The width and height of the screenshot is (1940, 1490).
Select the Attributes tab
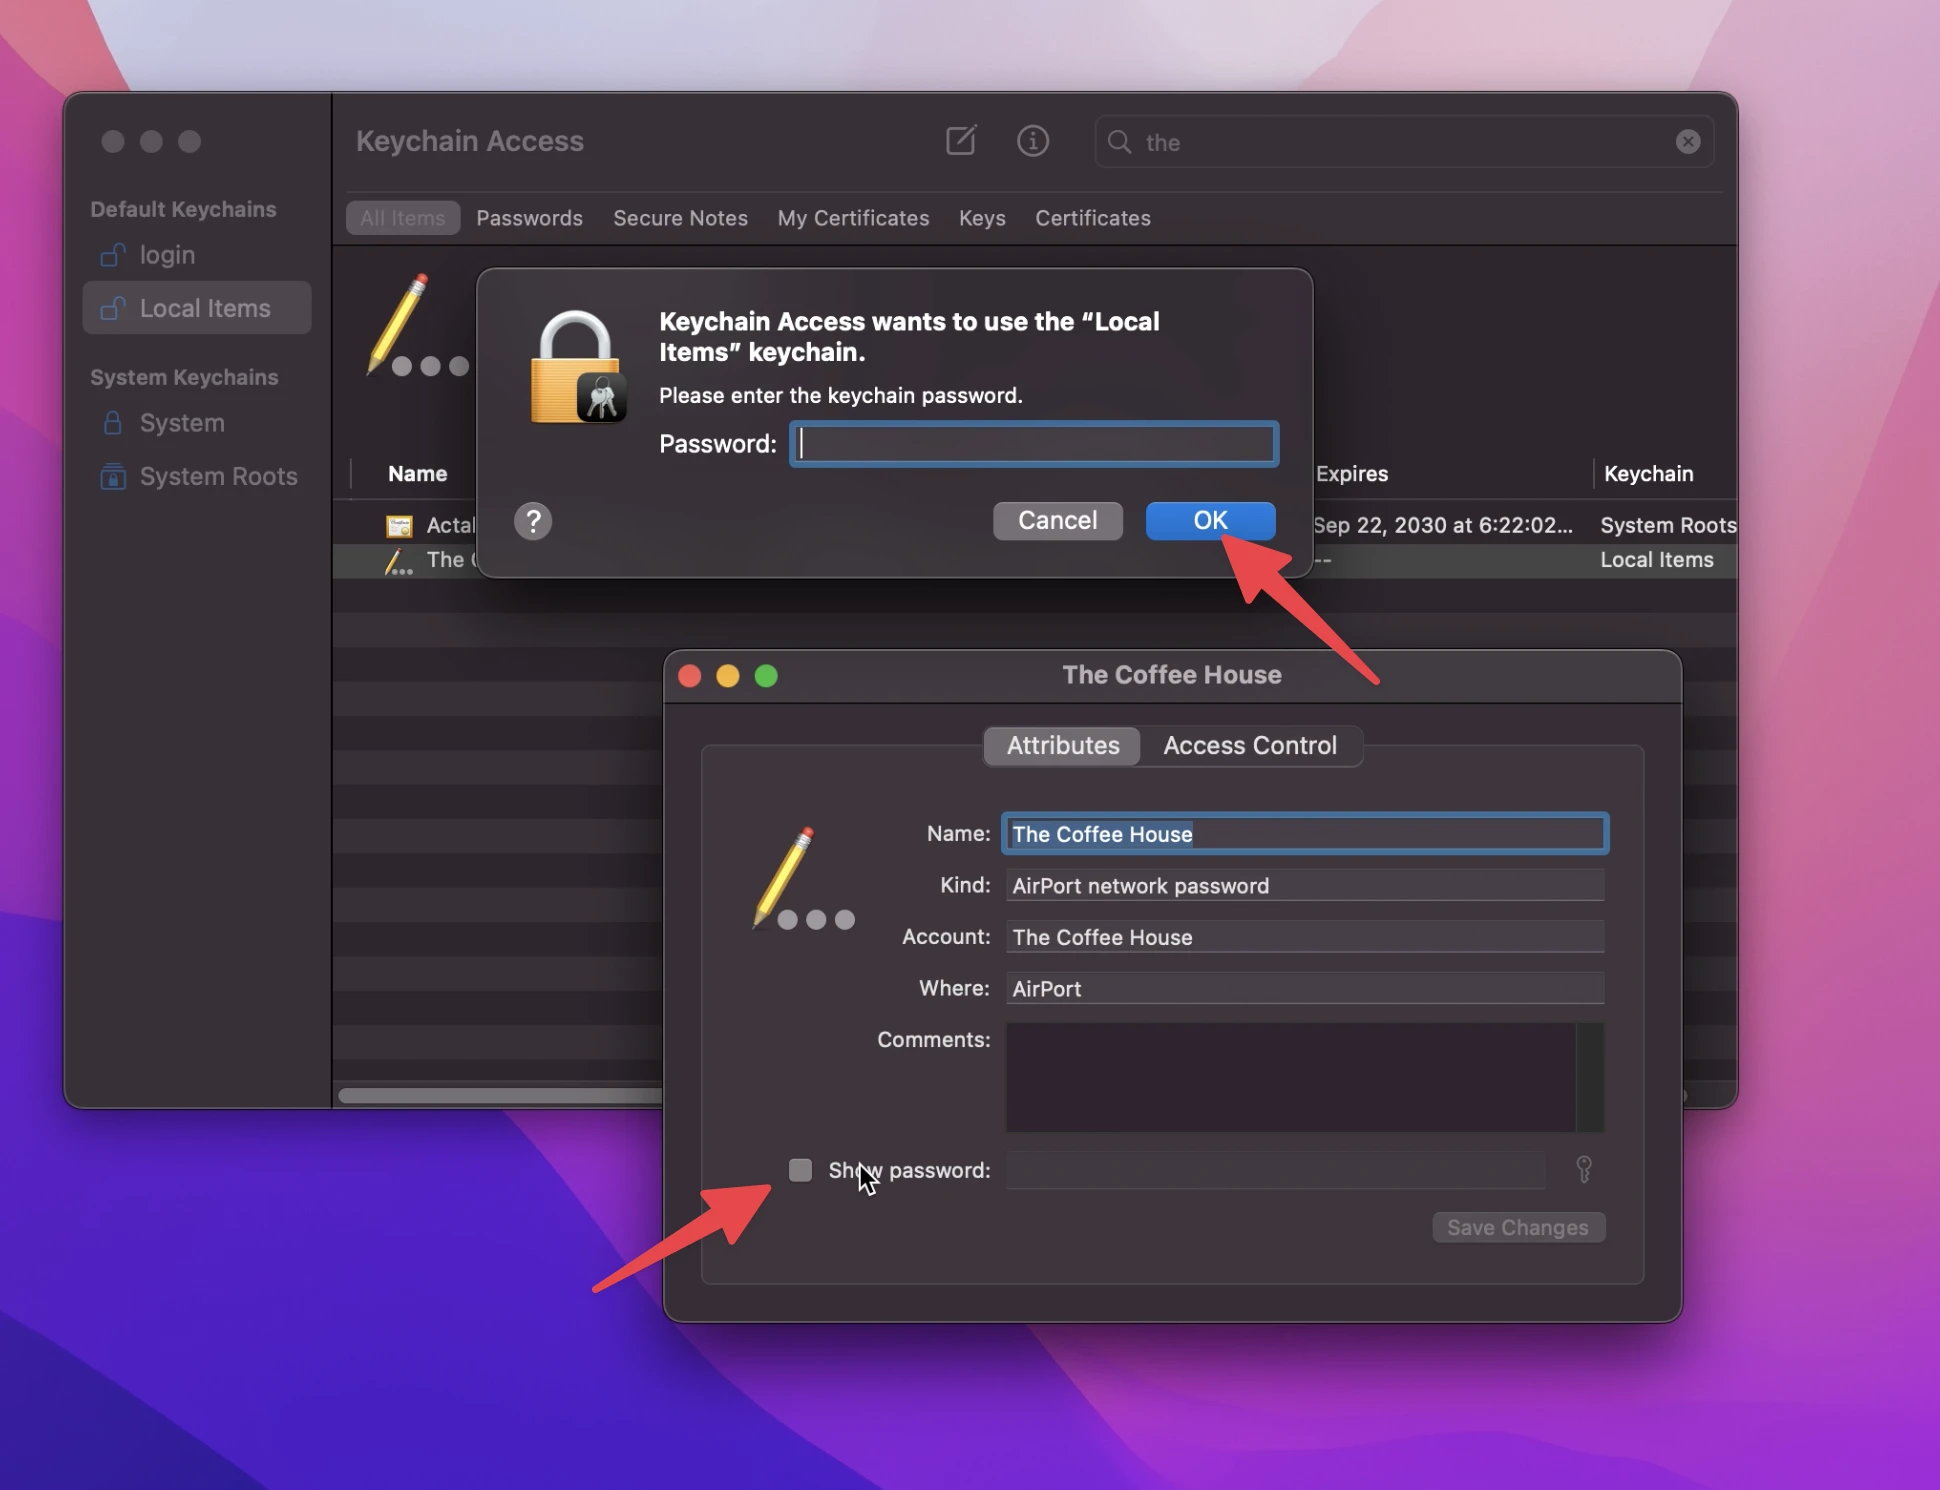coord(1063,746)
